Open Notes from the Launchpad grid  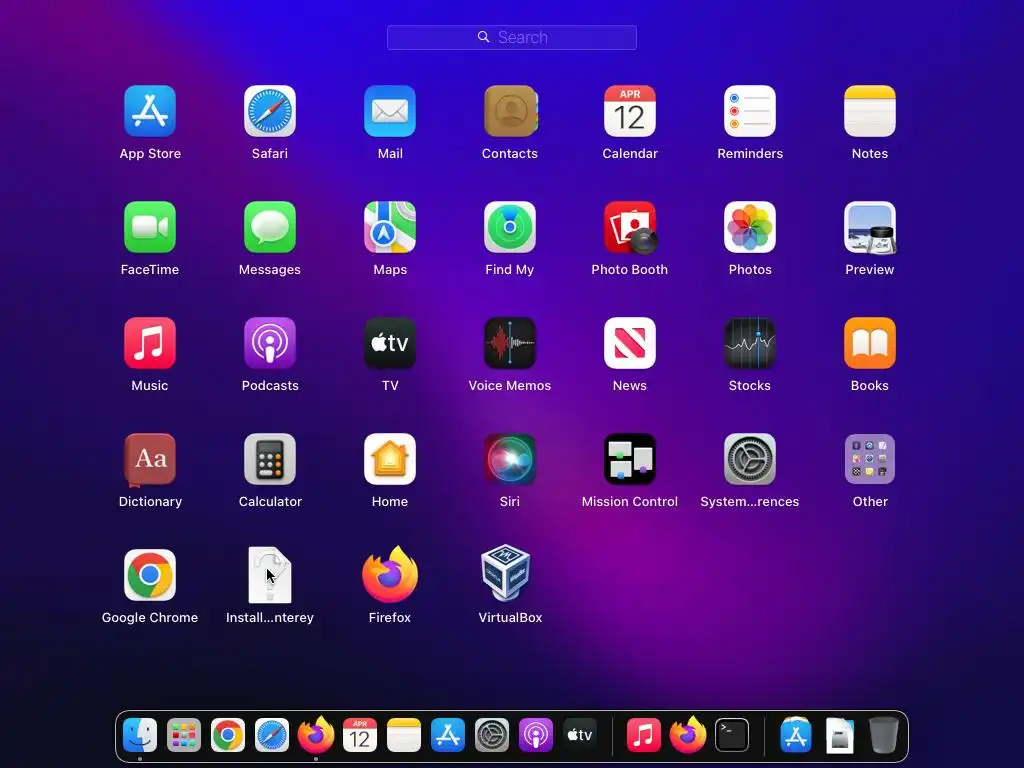(870, 111)
